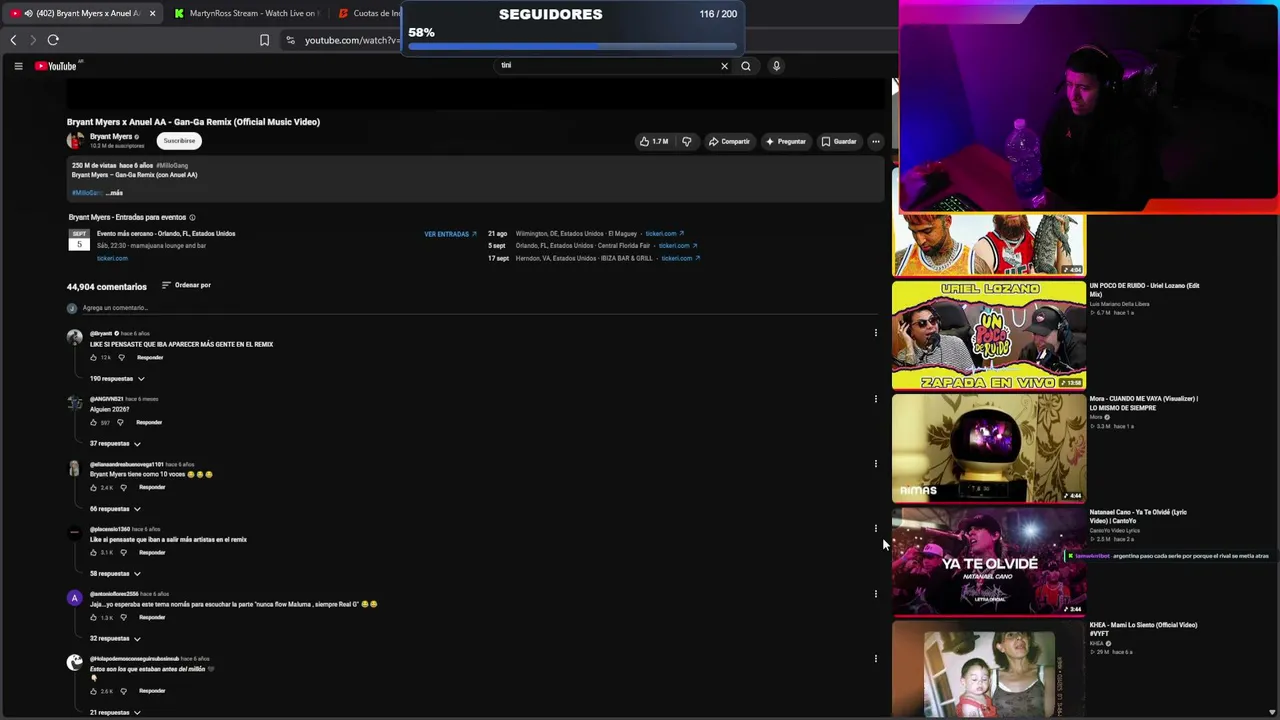Open options menu for '10 voces' comment
Viewport: 1280px width, 720px height.
[876, 464]
